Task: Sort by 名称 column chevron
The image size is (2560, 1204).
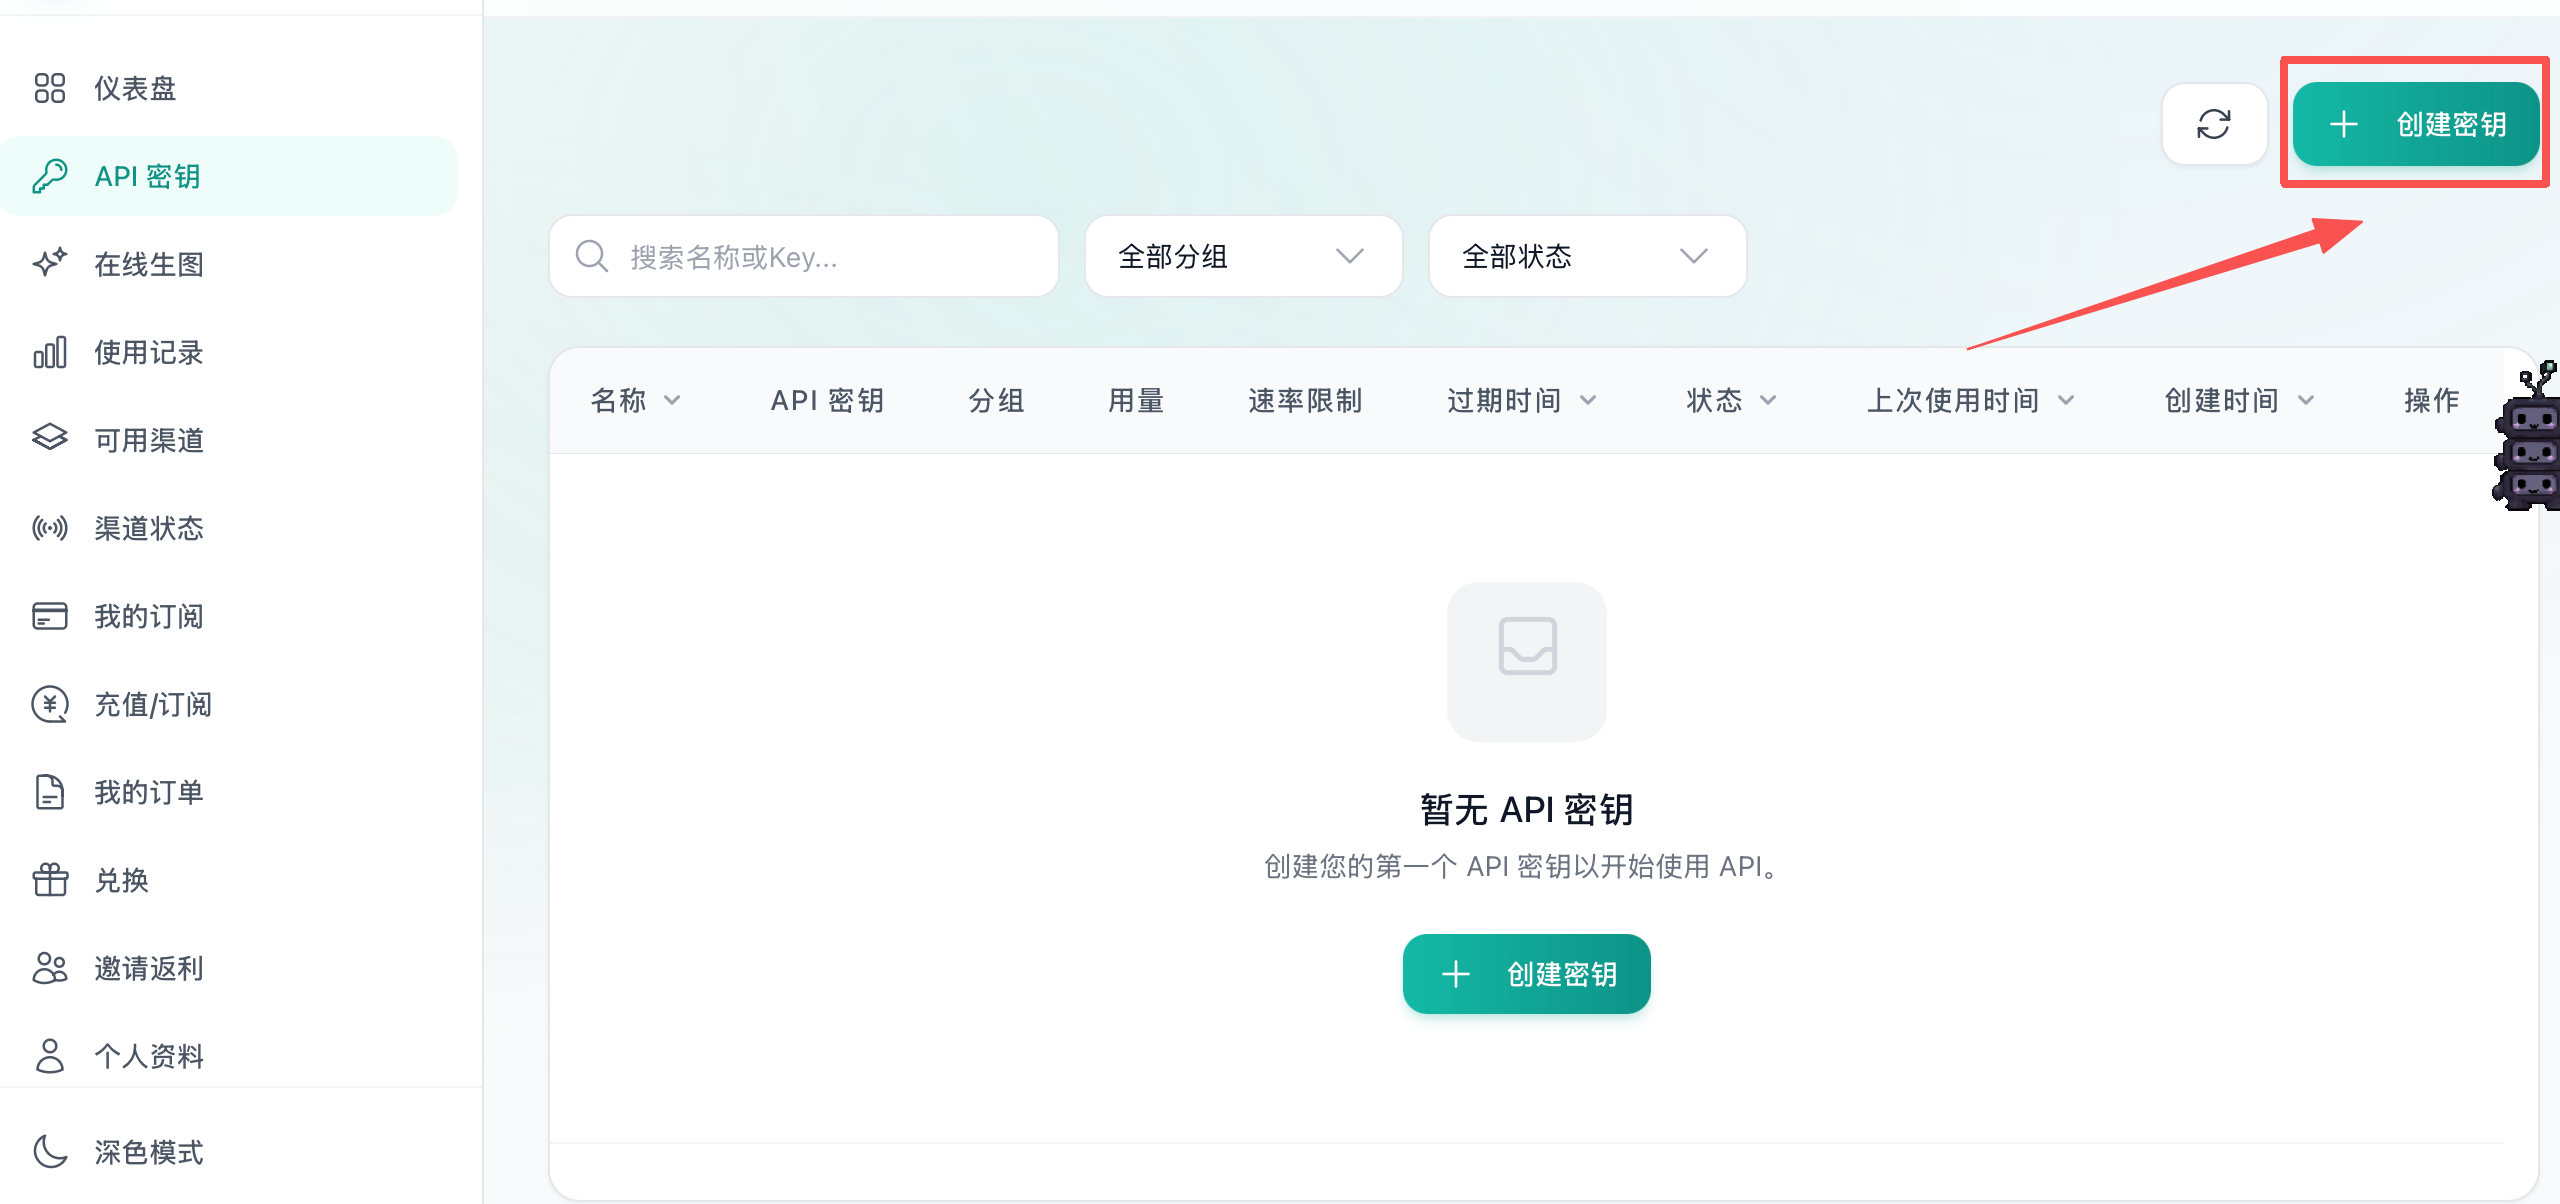Action: [673, 401]
